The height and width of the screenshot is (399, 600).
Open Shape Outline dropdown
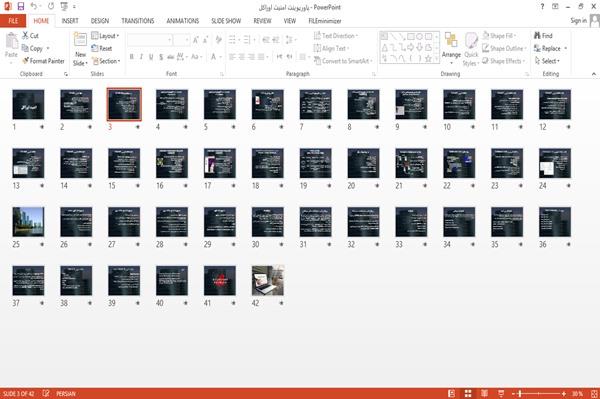[504, 48]
